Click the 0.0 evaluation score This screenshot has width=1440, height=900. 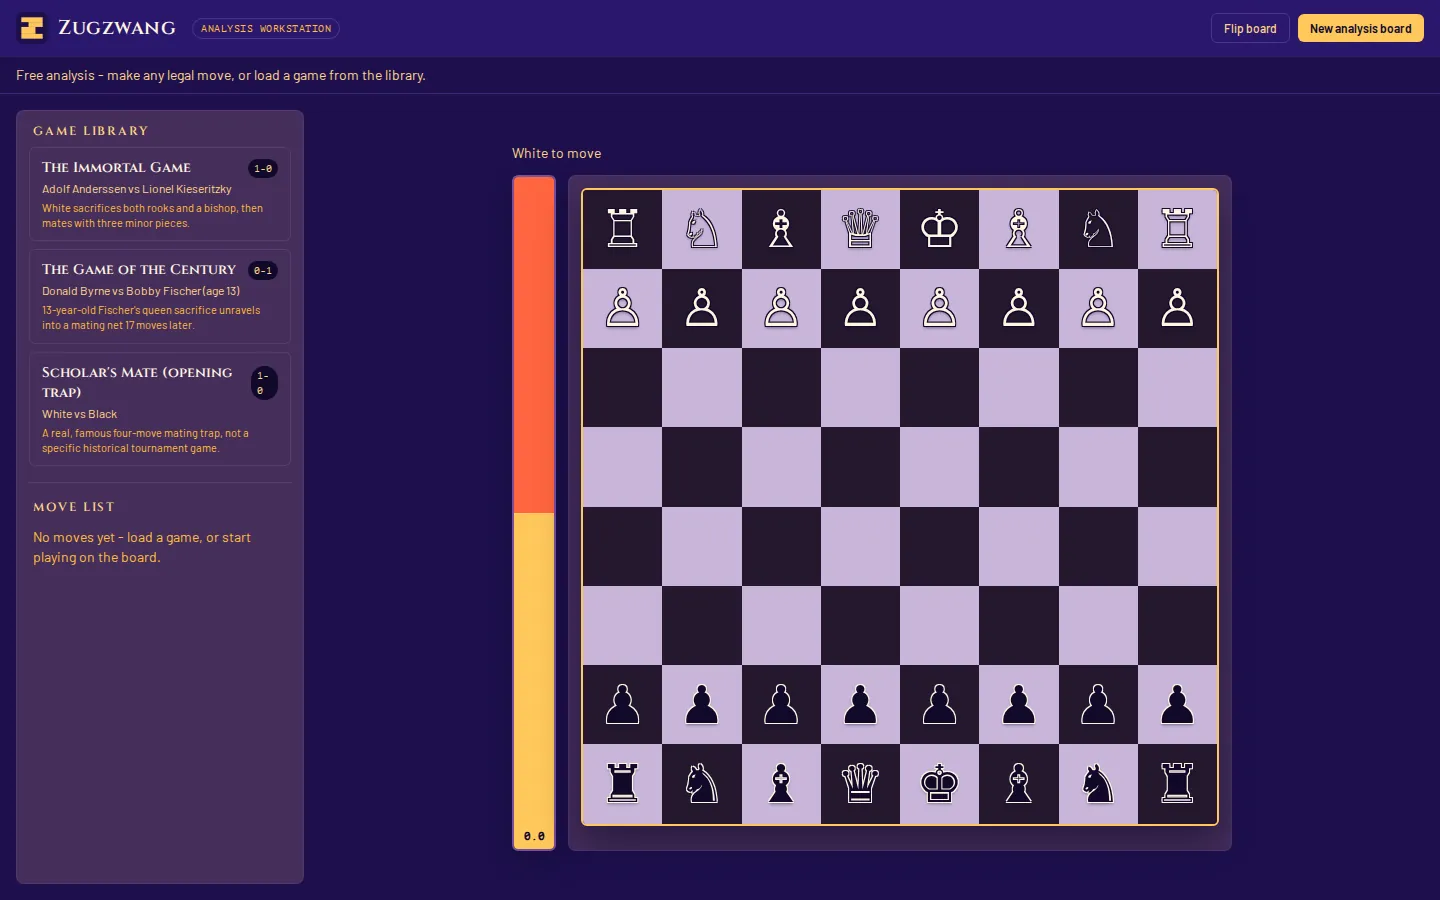(x=534, y=836)
